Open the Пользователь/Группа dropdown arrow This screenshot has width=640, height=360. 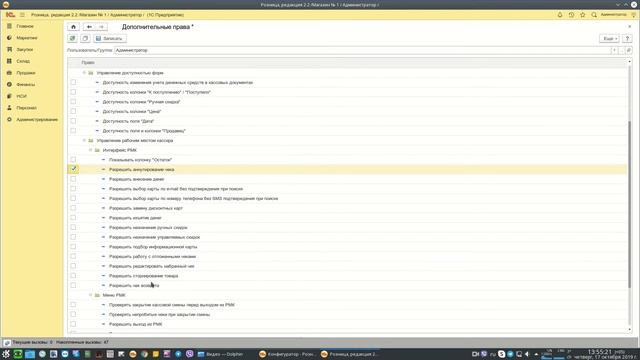click(614, 50)
